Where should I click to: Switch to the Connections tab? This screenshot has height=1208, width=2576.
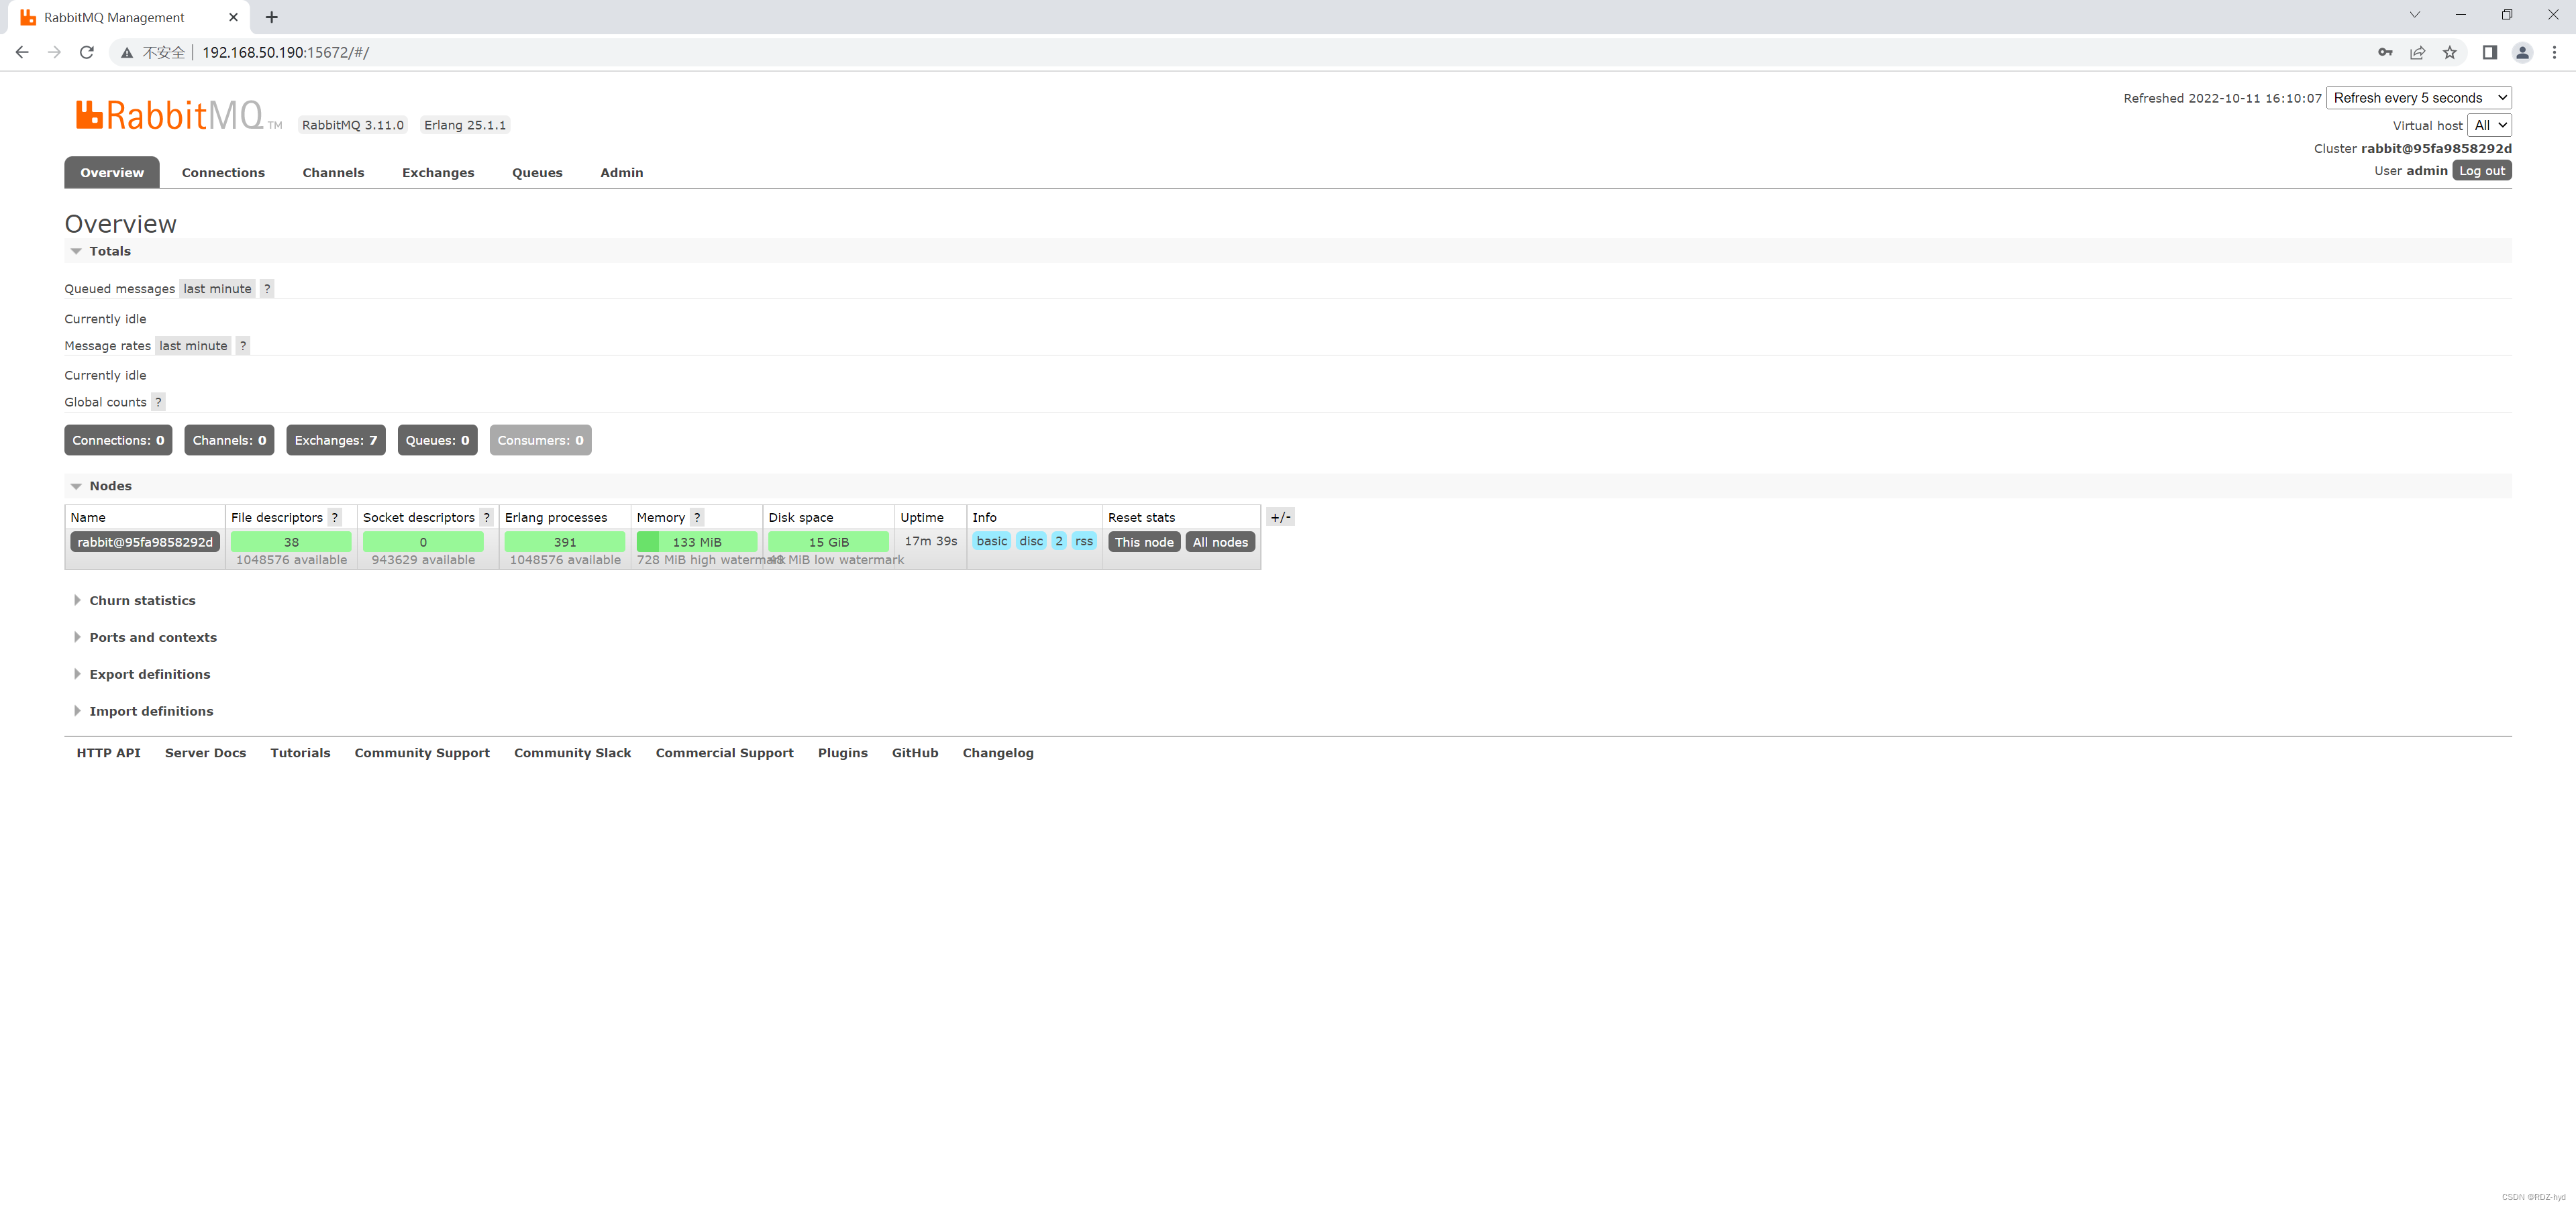coord(223,170)
